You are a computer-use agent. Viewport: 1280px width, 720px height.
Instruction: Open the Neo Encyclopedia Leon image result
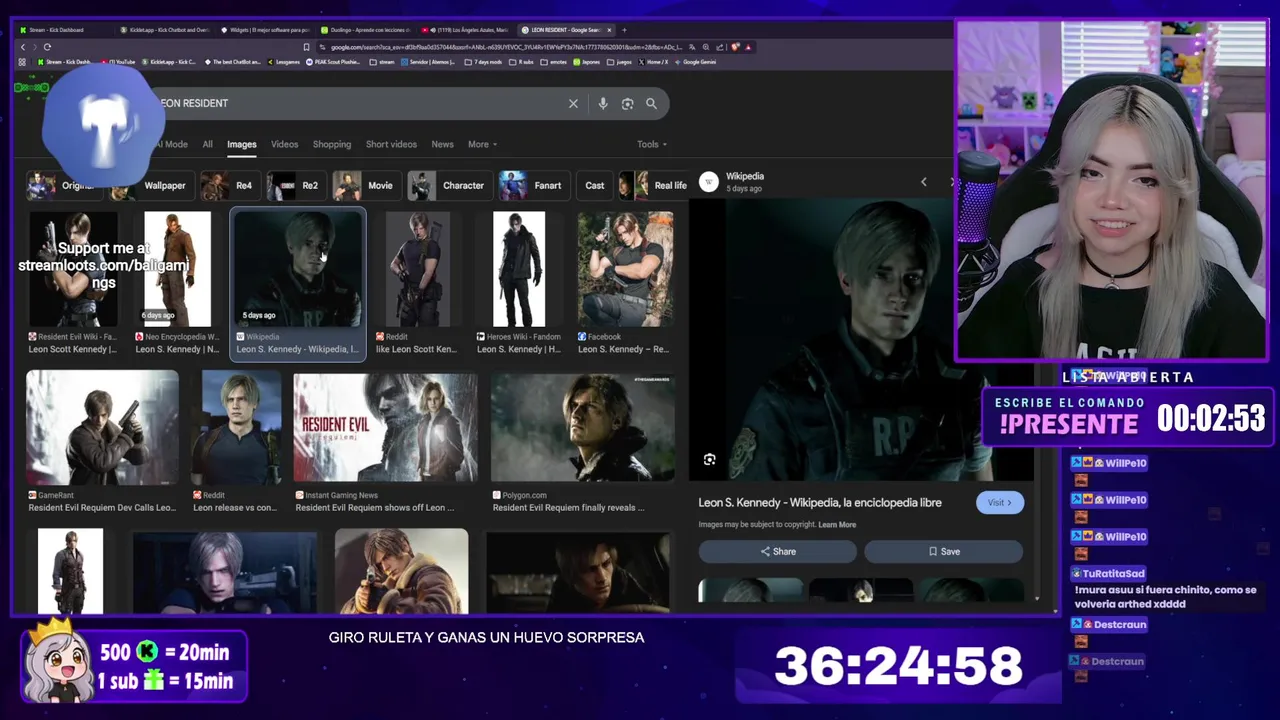point(177,267)
